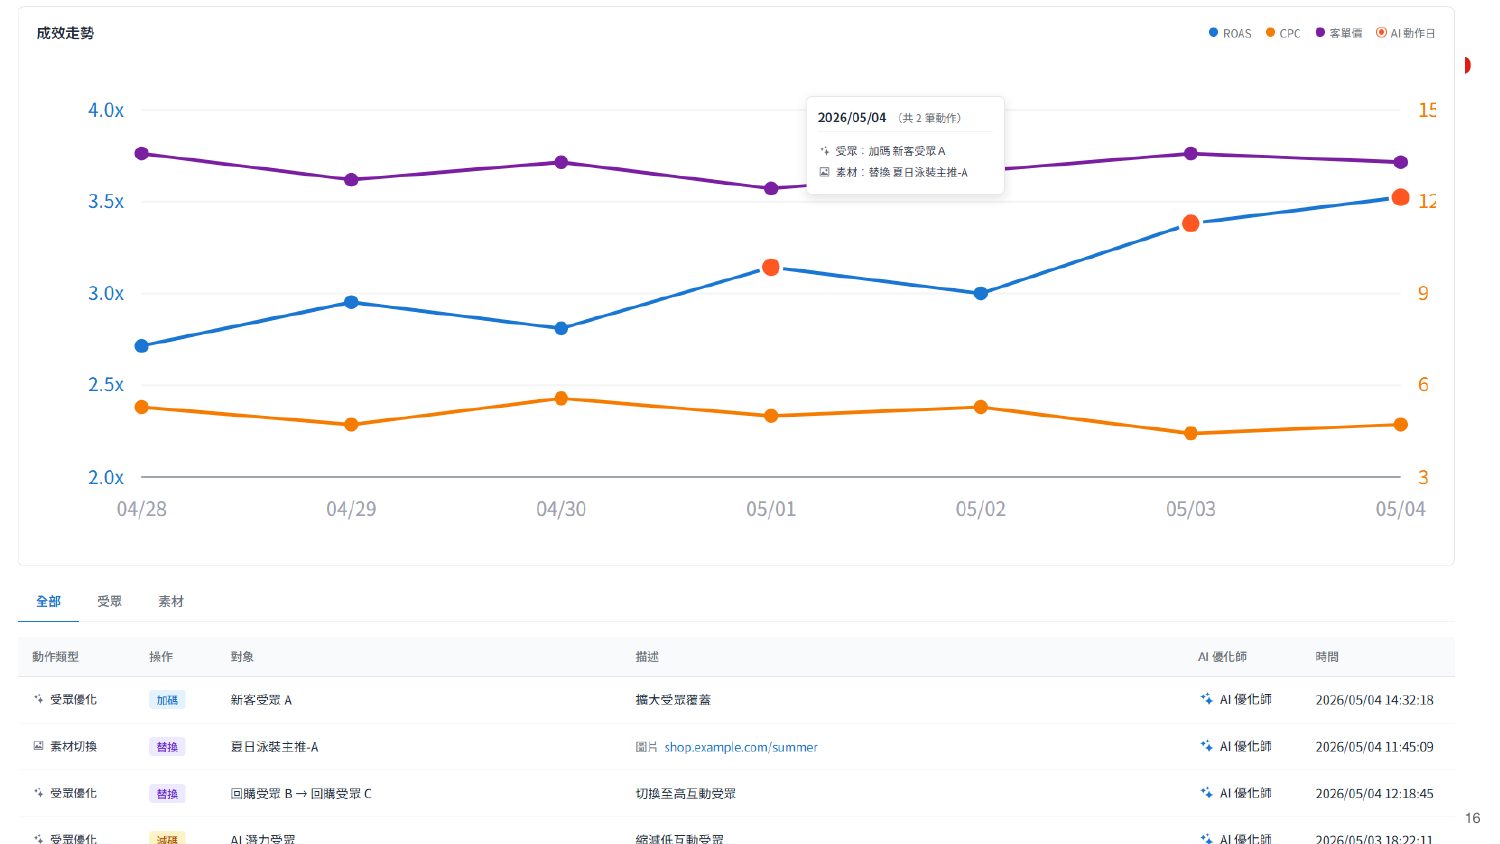Click the AI action marker on 05/01
The image size is (1500, 844).
(x=771, y=267)
